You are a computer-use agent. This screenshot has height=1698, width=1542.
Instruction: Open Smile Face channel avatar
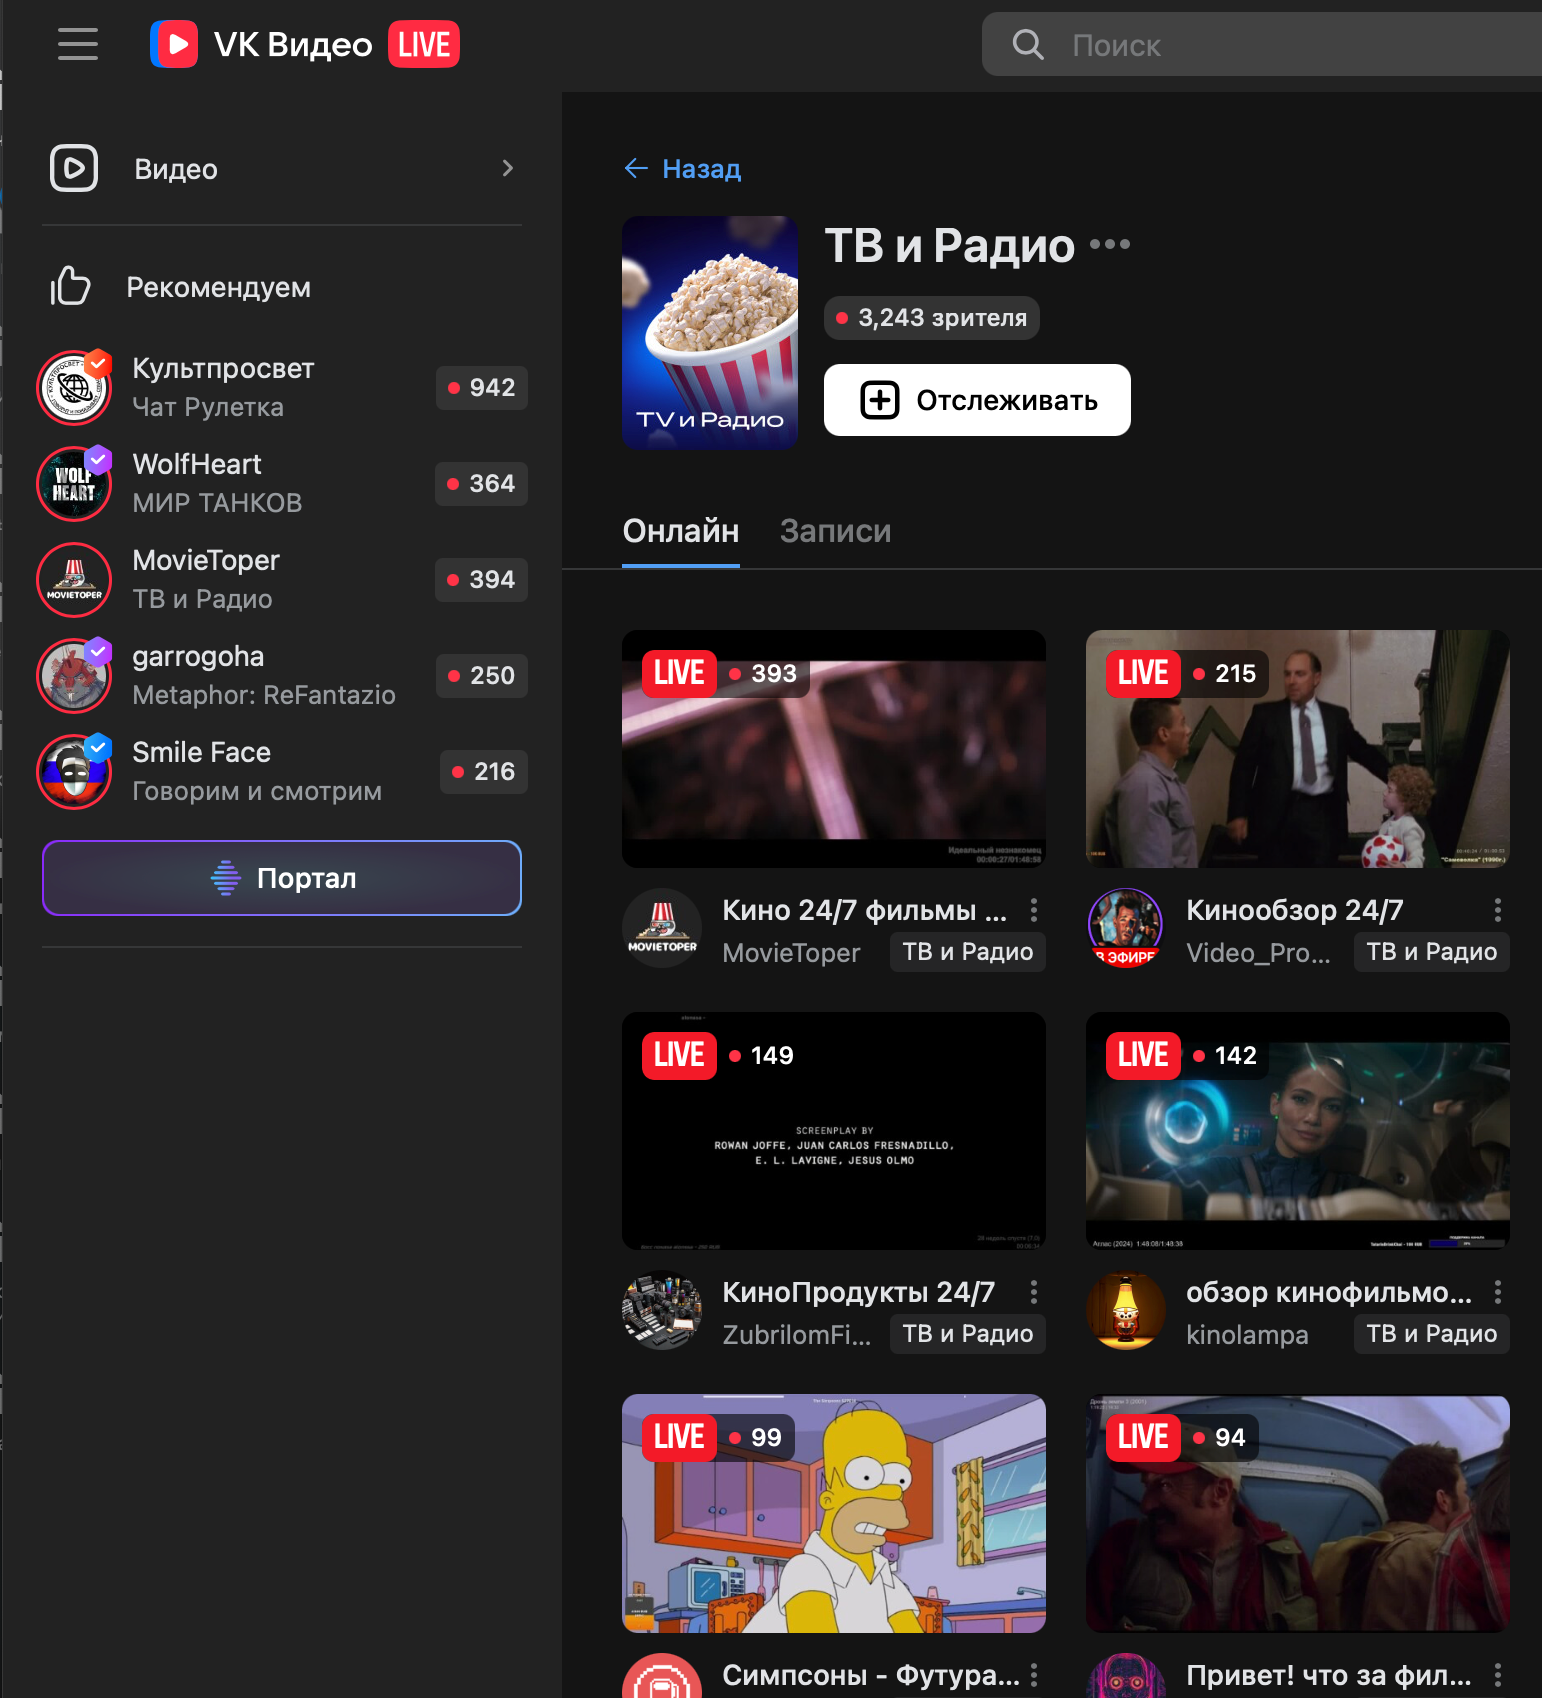point(74,771)
